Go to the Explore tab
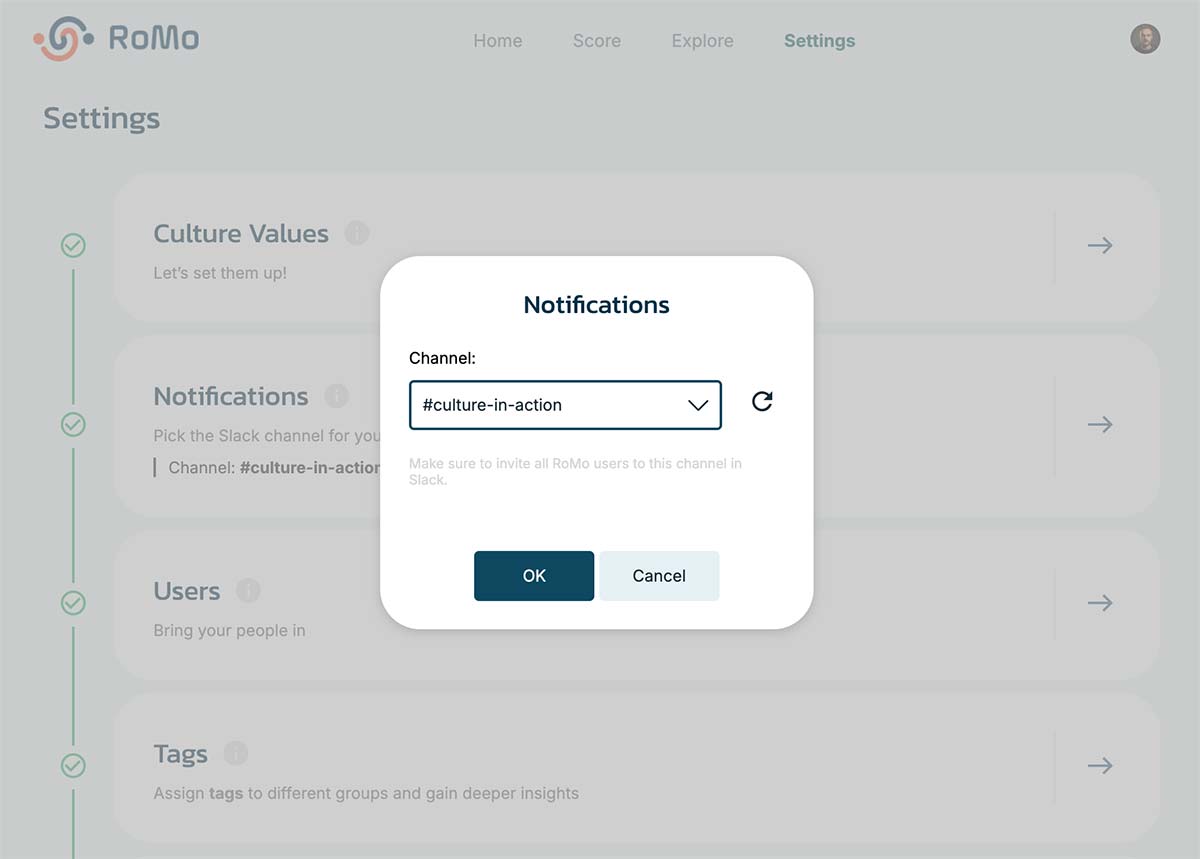 (703, 41)
